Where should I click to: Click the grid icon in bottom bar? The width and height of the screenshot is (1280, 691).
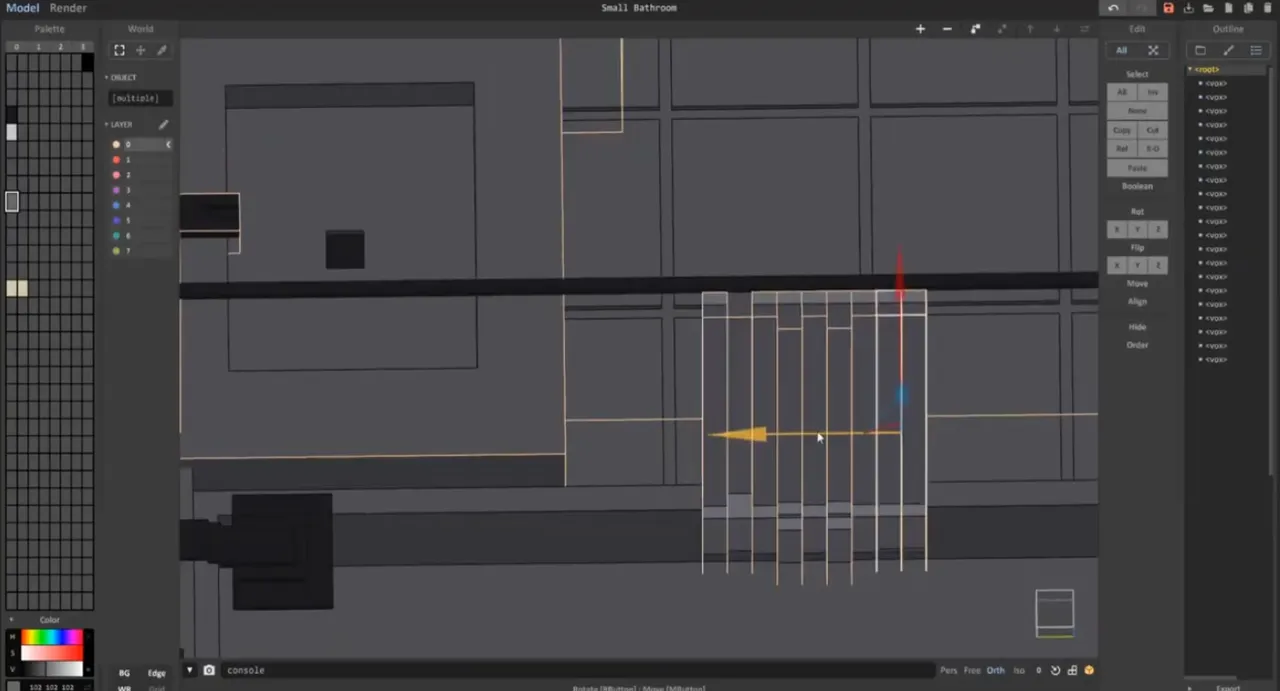click(1072, 670)
